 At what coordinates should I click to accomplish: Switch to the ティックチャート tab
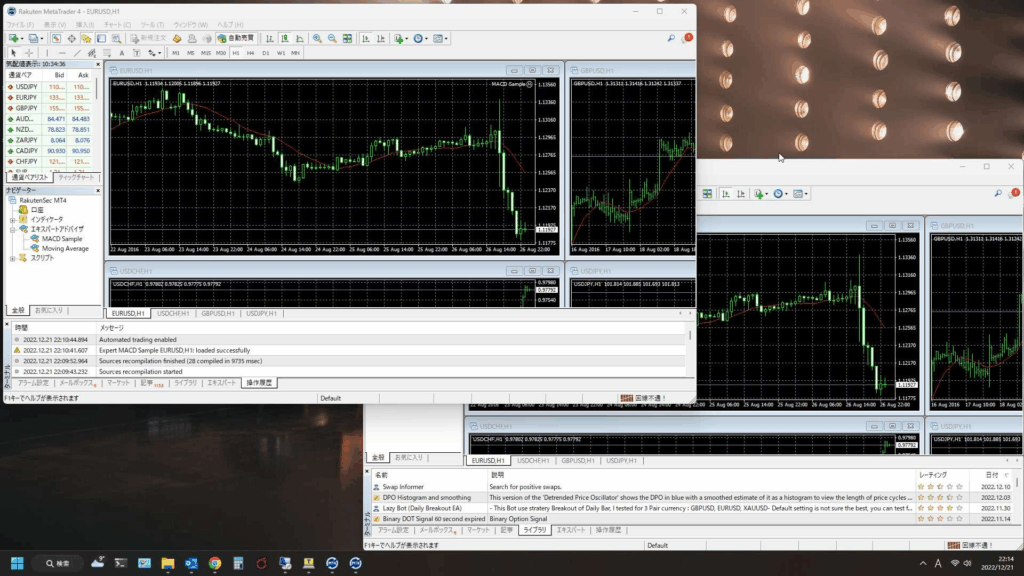coord(76,178)
